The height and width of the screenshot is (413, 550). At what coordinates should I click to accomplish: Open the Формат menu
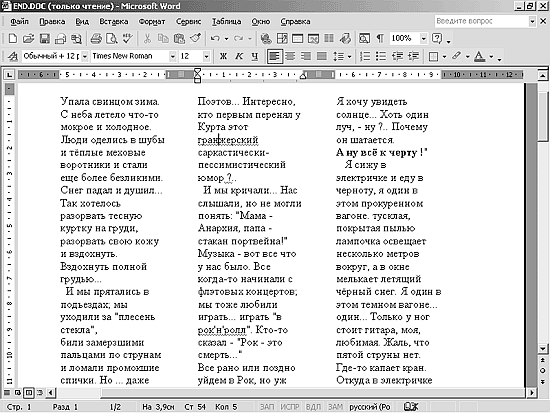pyautogui.click(x=152, y=22)
